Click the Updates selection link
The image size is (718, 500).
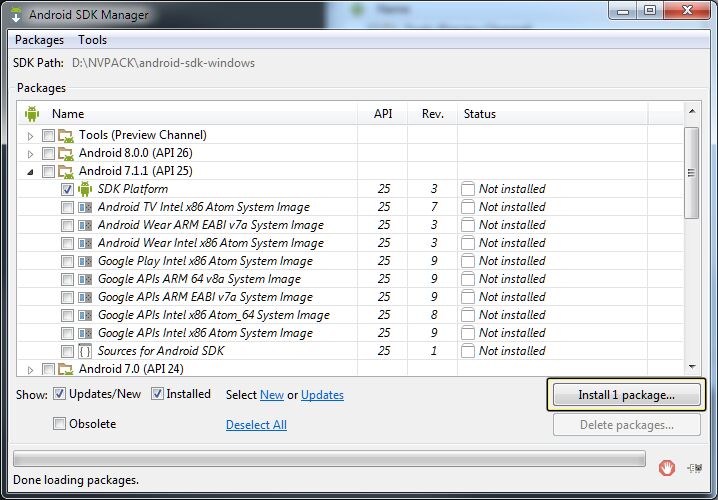tap(322, 395)
